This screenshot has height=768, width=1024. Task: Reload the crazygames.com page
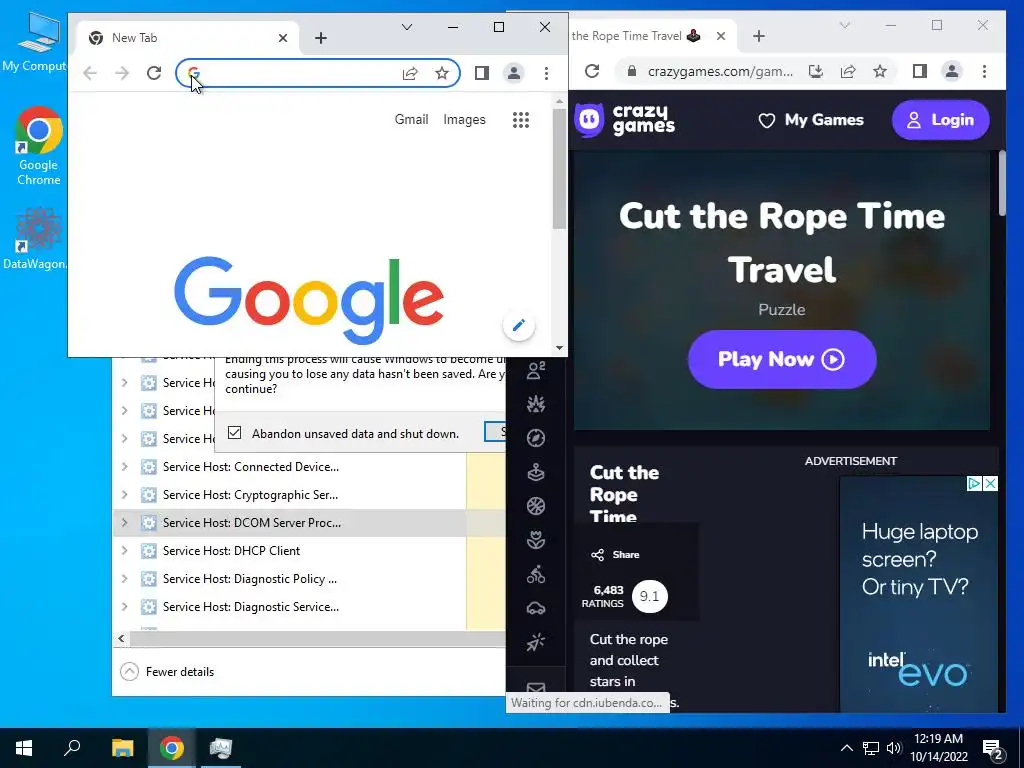pos(592,71)
